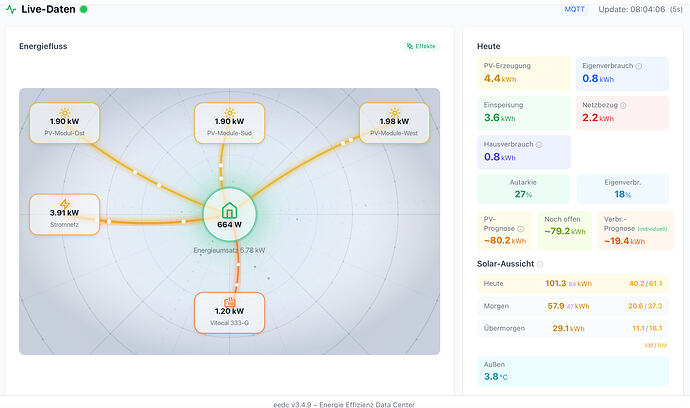Screen dimensions: 690x408
Task: Select the PV-Modul-Ost node card
Action: click(65, 123)
